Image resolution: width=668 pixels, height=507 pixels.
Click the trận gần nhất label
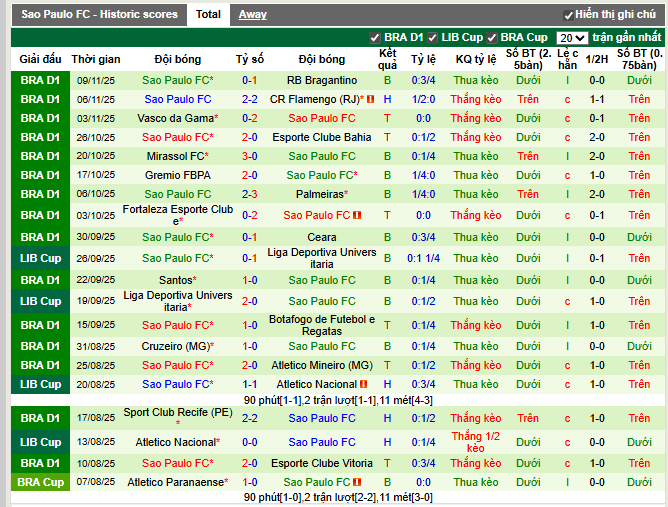pos(627,37)
